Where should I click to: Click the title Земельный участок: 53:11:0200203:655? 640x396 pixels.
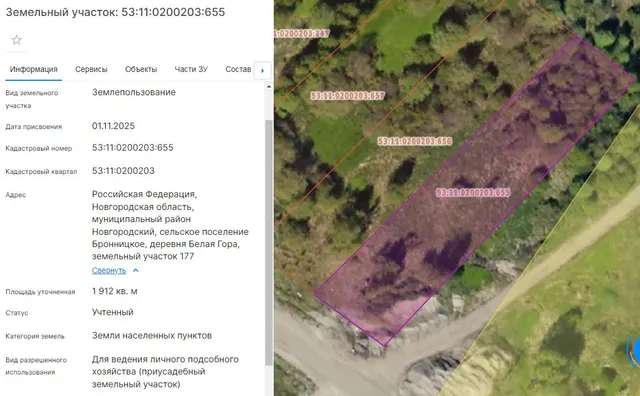[116, 12]
